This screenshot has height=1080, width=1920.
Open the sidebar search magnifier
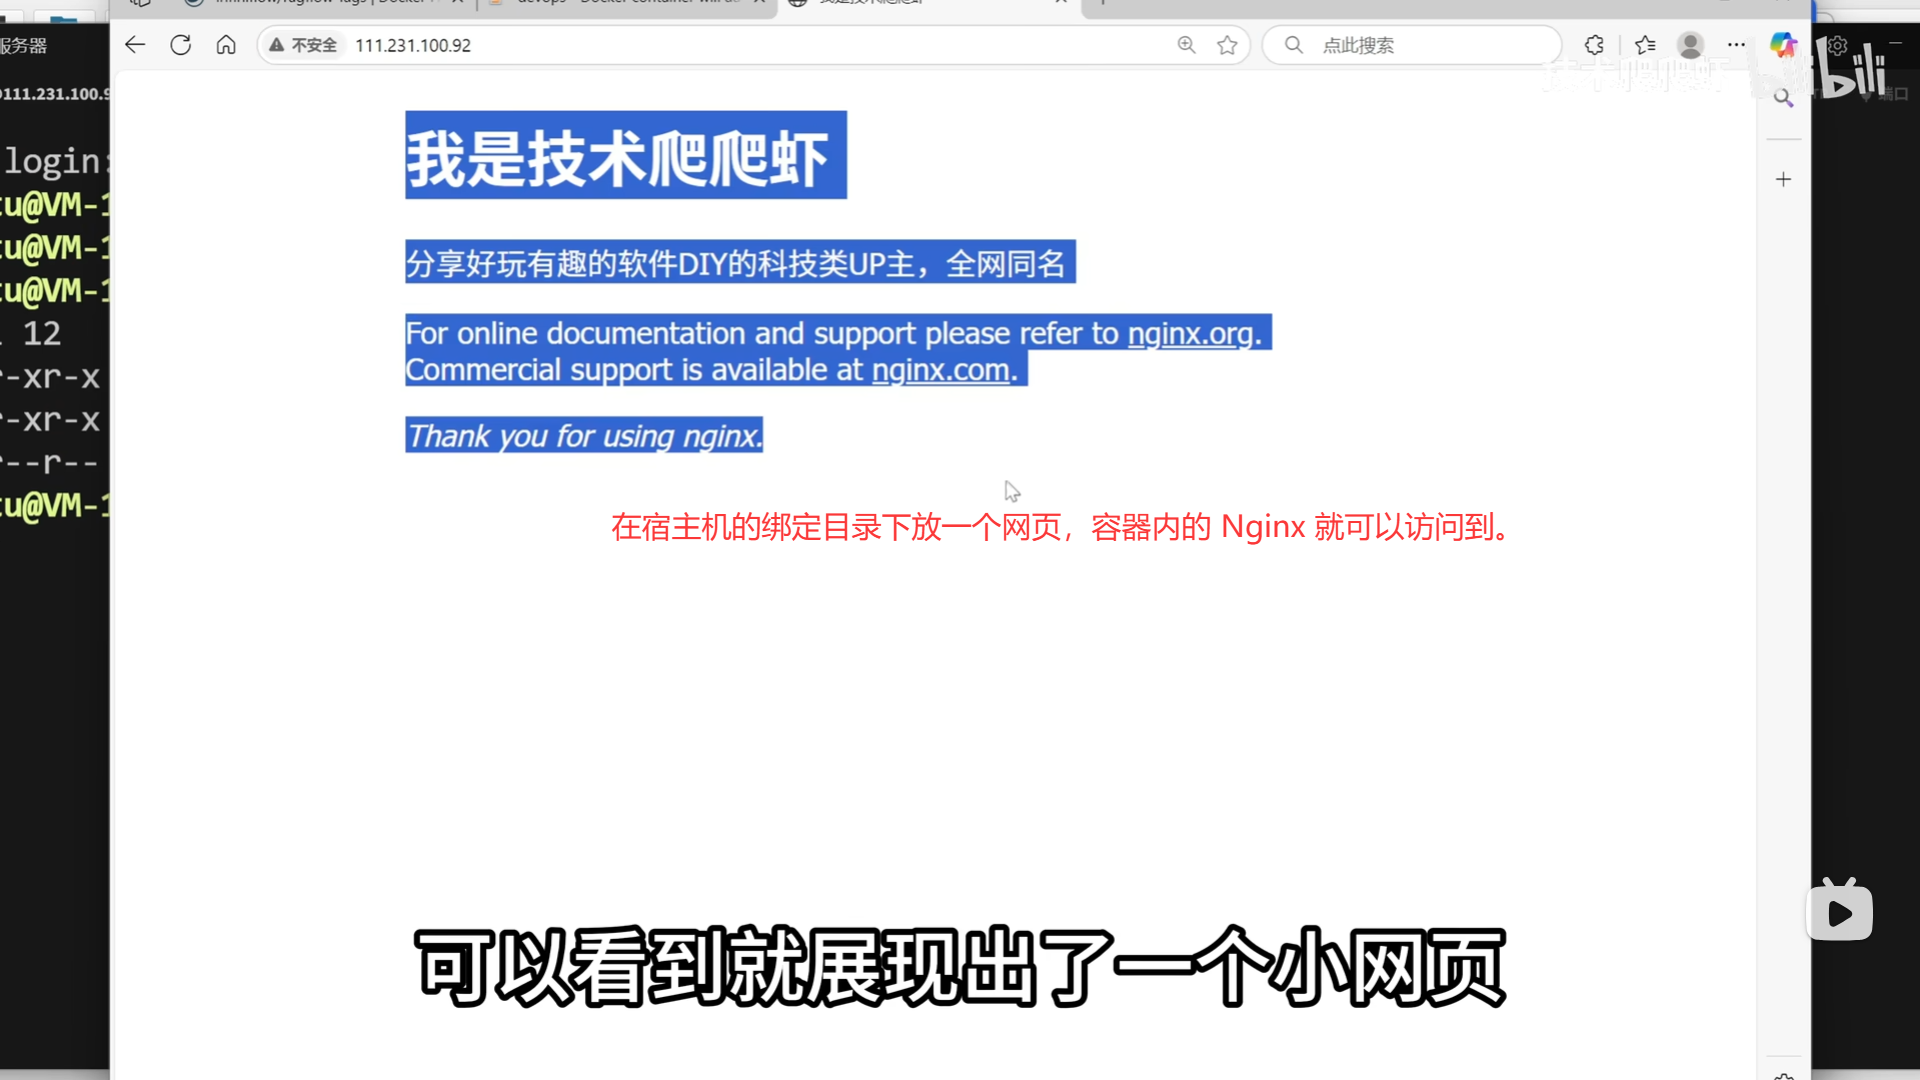click(1783, 98)
